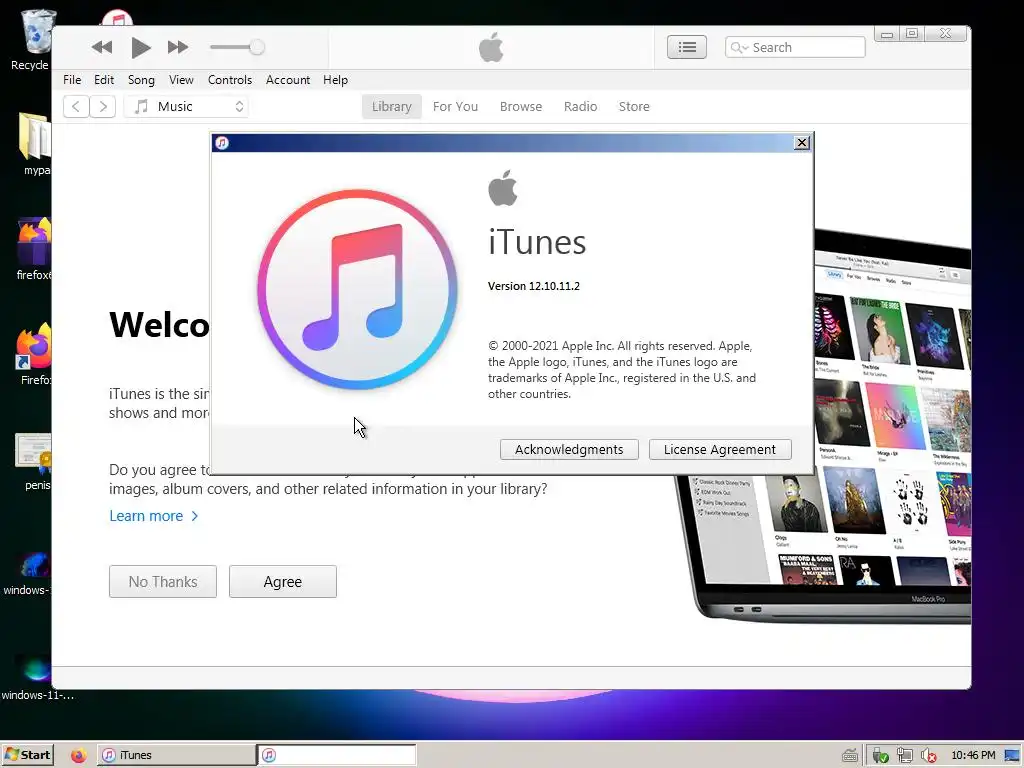Click the security shield tray icon
The height and width of the screenshot is (768, 1024).
point(880,756)
